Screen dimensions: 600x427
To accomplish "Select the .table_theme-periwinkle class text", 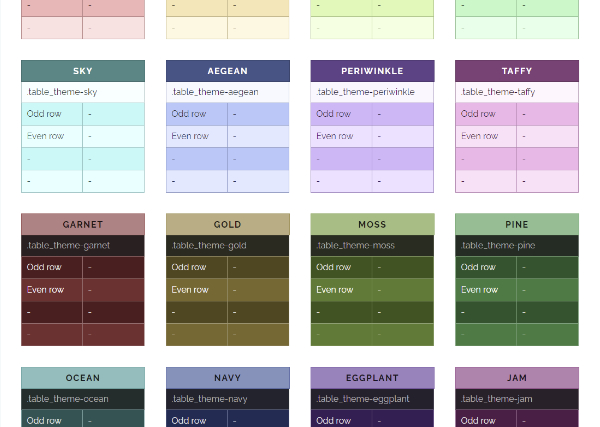I will (x=365, y=92).
